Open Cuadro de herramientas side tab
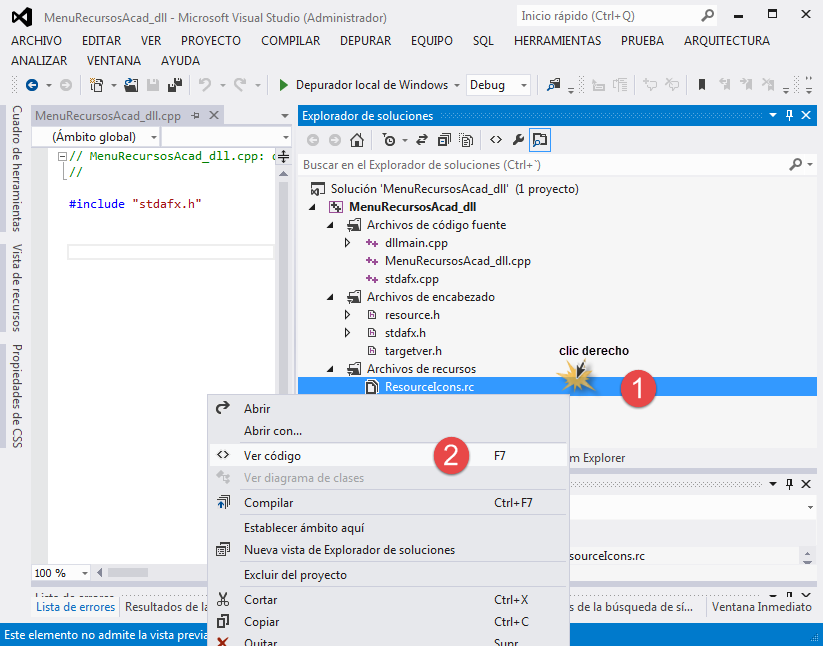823x646 pixels. [x=17, y=168]
